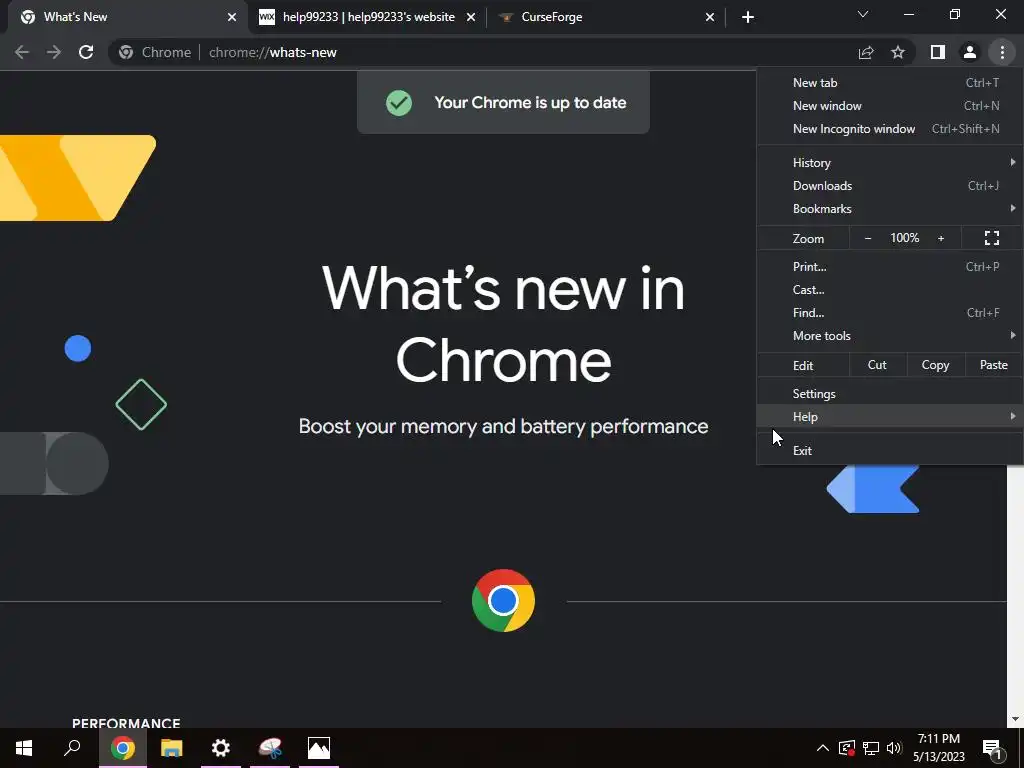Image resolution: width=1024 pixels, height=768 pixels.
Task: Open the notification center icon
Action: coord(992,748)
